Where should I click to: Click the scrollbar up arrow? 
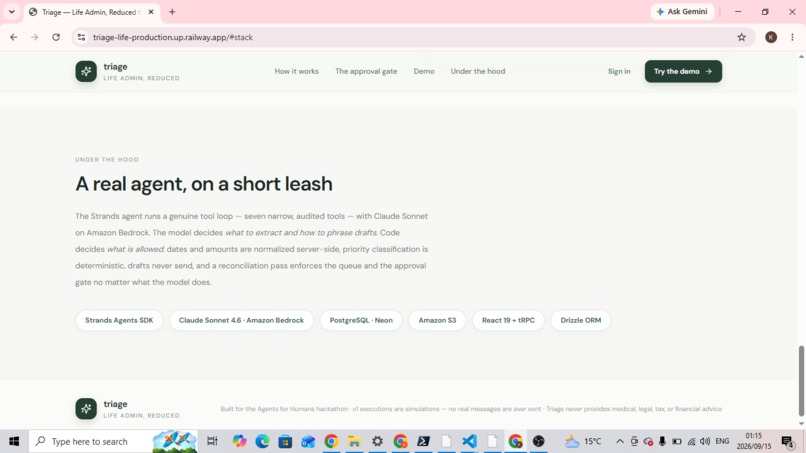801,57
